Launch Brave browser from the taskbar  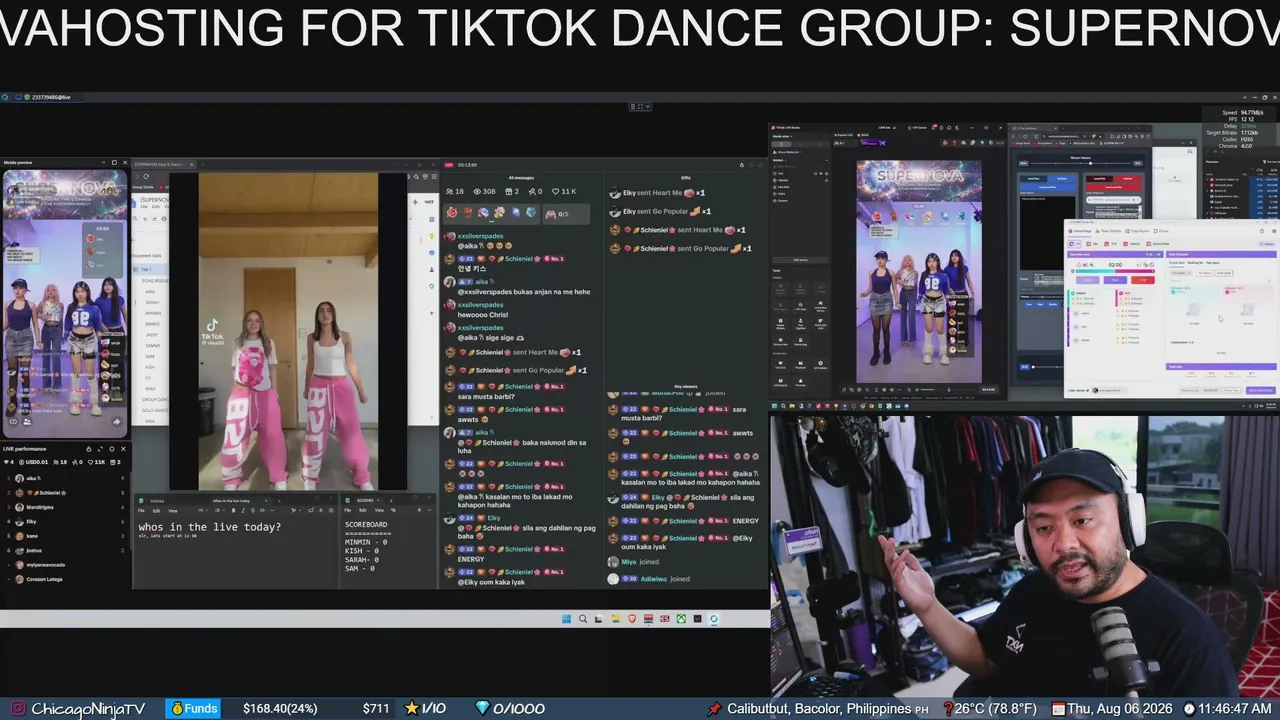632,619
